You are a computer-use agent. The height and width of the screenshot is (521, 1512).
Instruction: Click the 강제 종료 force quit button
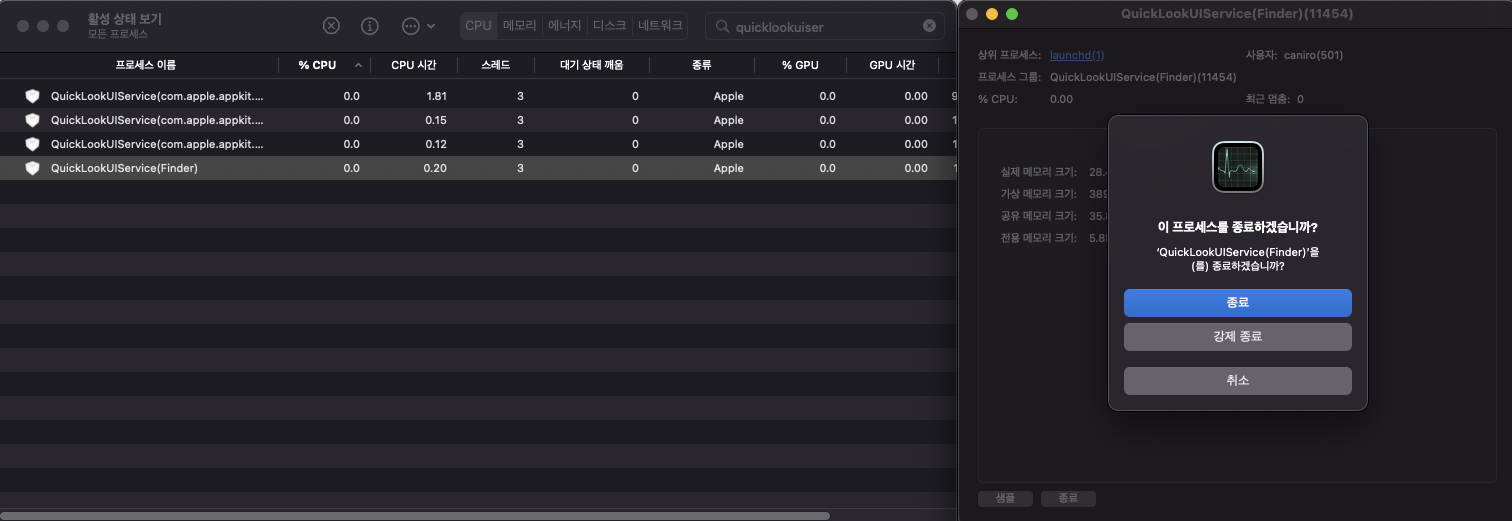pyautogui.click(x=1237, y=337)
